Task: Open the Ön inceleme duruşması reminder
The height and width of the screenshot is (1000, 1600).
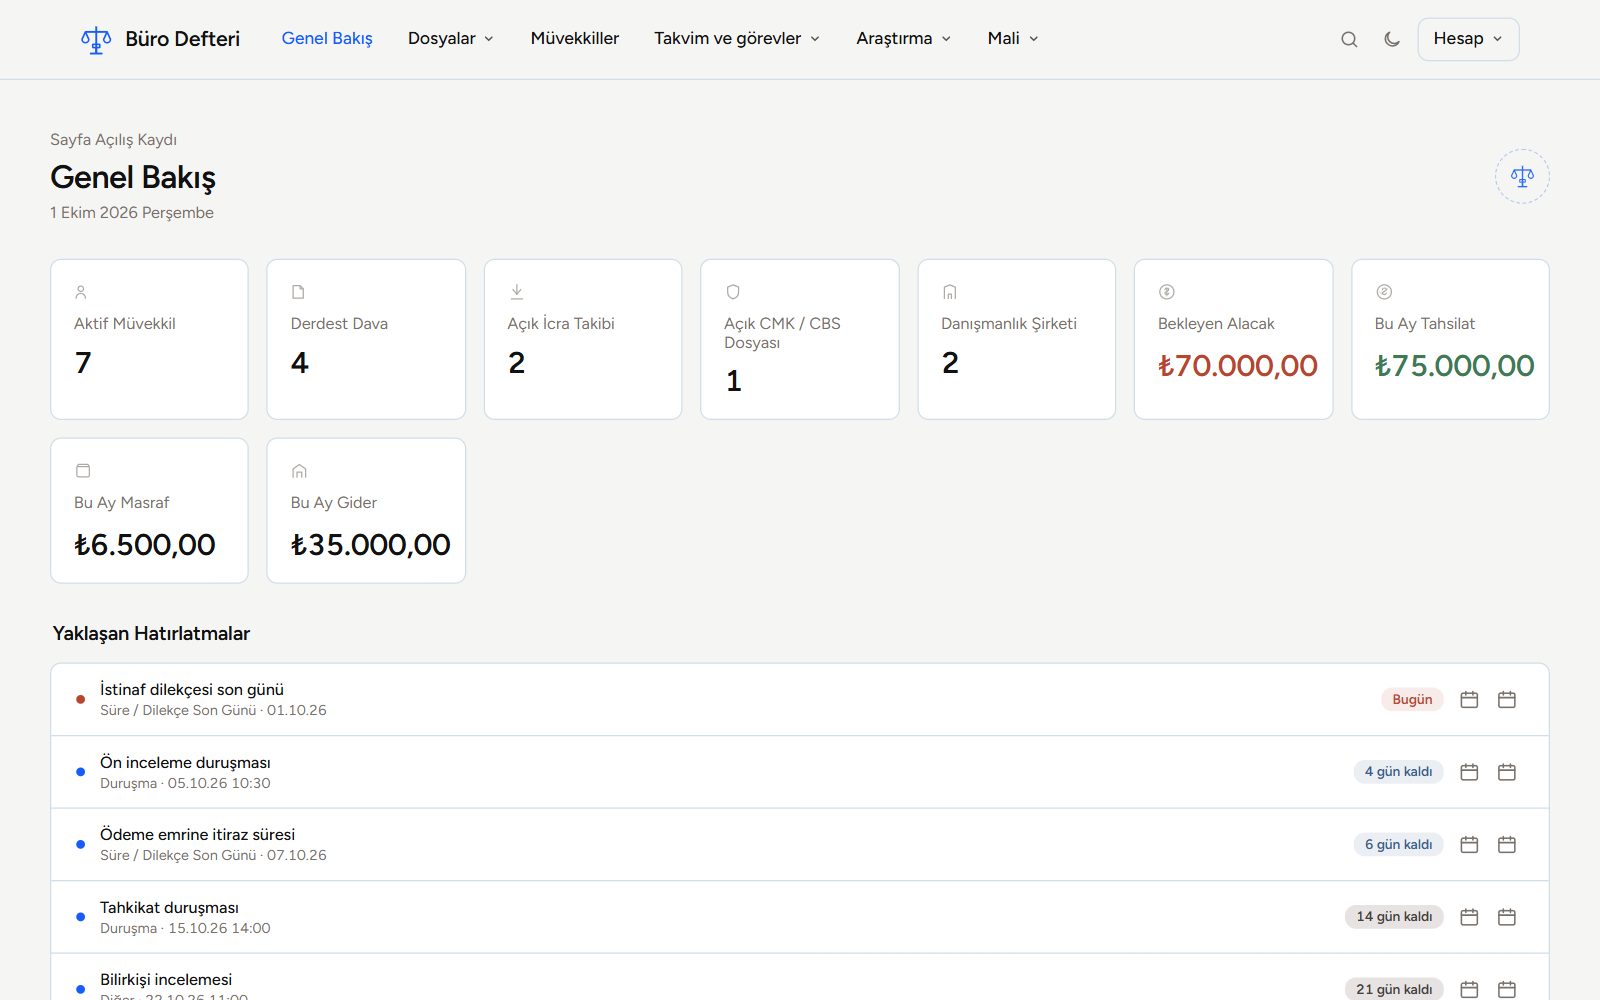Action: (800, 772)
